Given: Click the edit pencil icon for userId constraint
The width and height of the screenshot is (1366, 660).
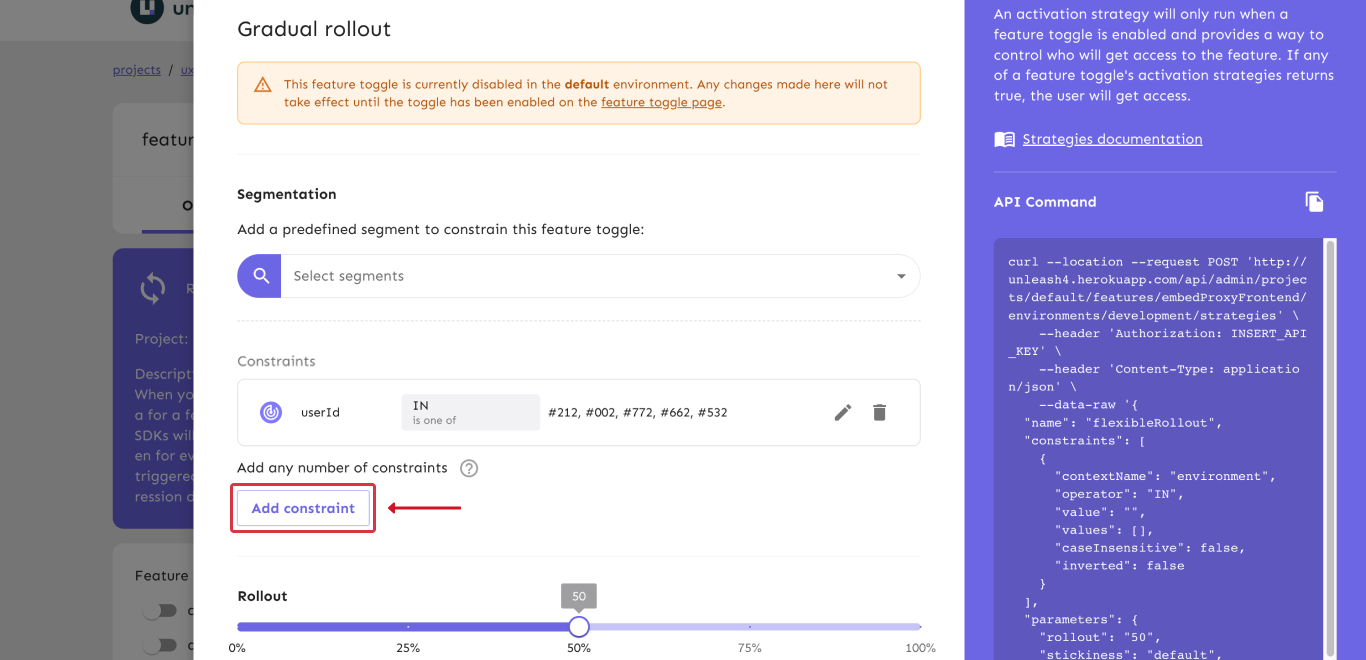Looking at the screenshot, I should 843,412.
